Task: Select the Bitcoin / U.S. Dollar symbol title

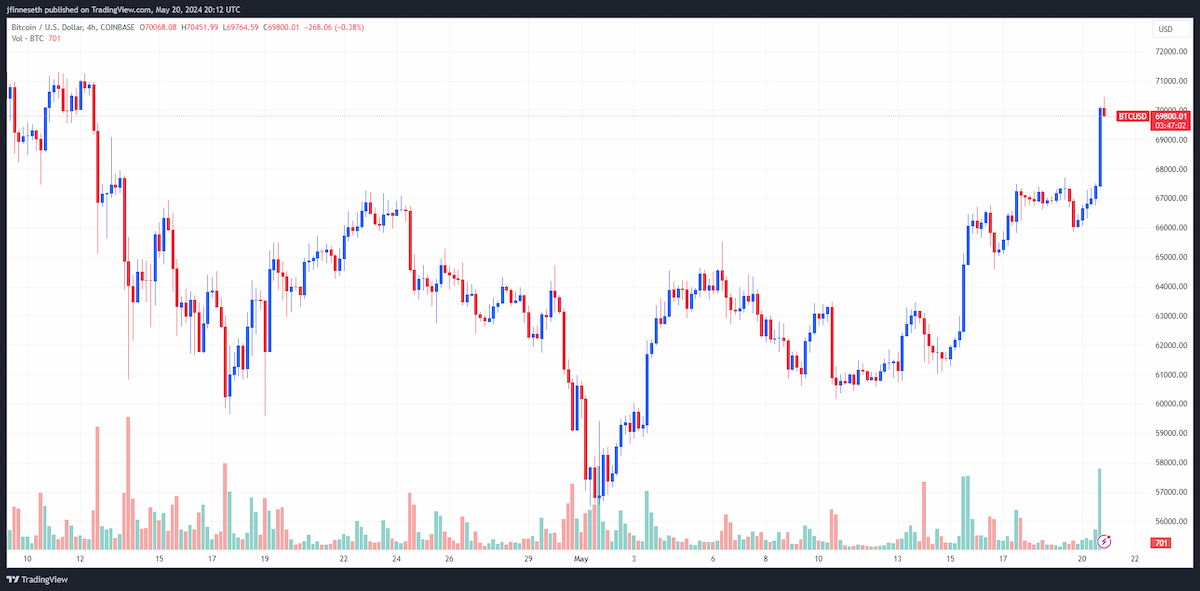Action: coord(42,27)
